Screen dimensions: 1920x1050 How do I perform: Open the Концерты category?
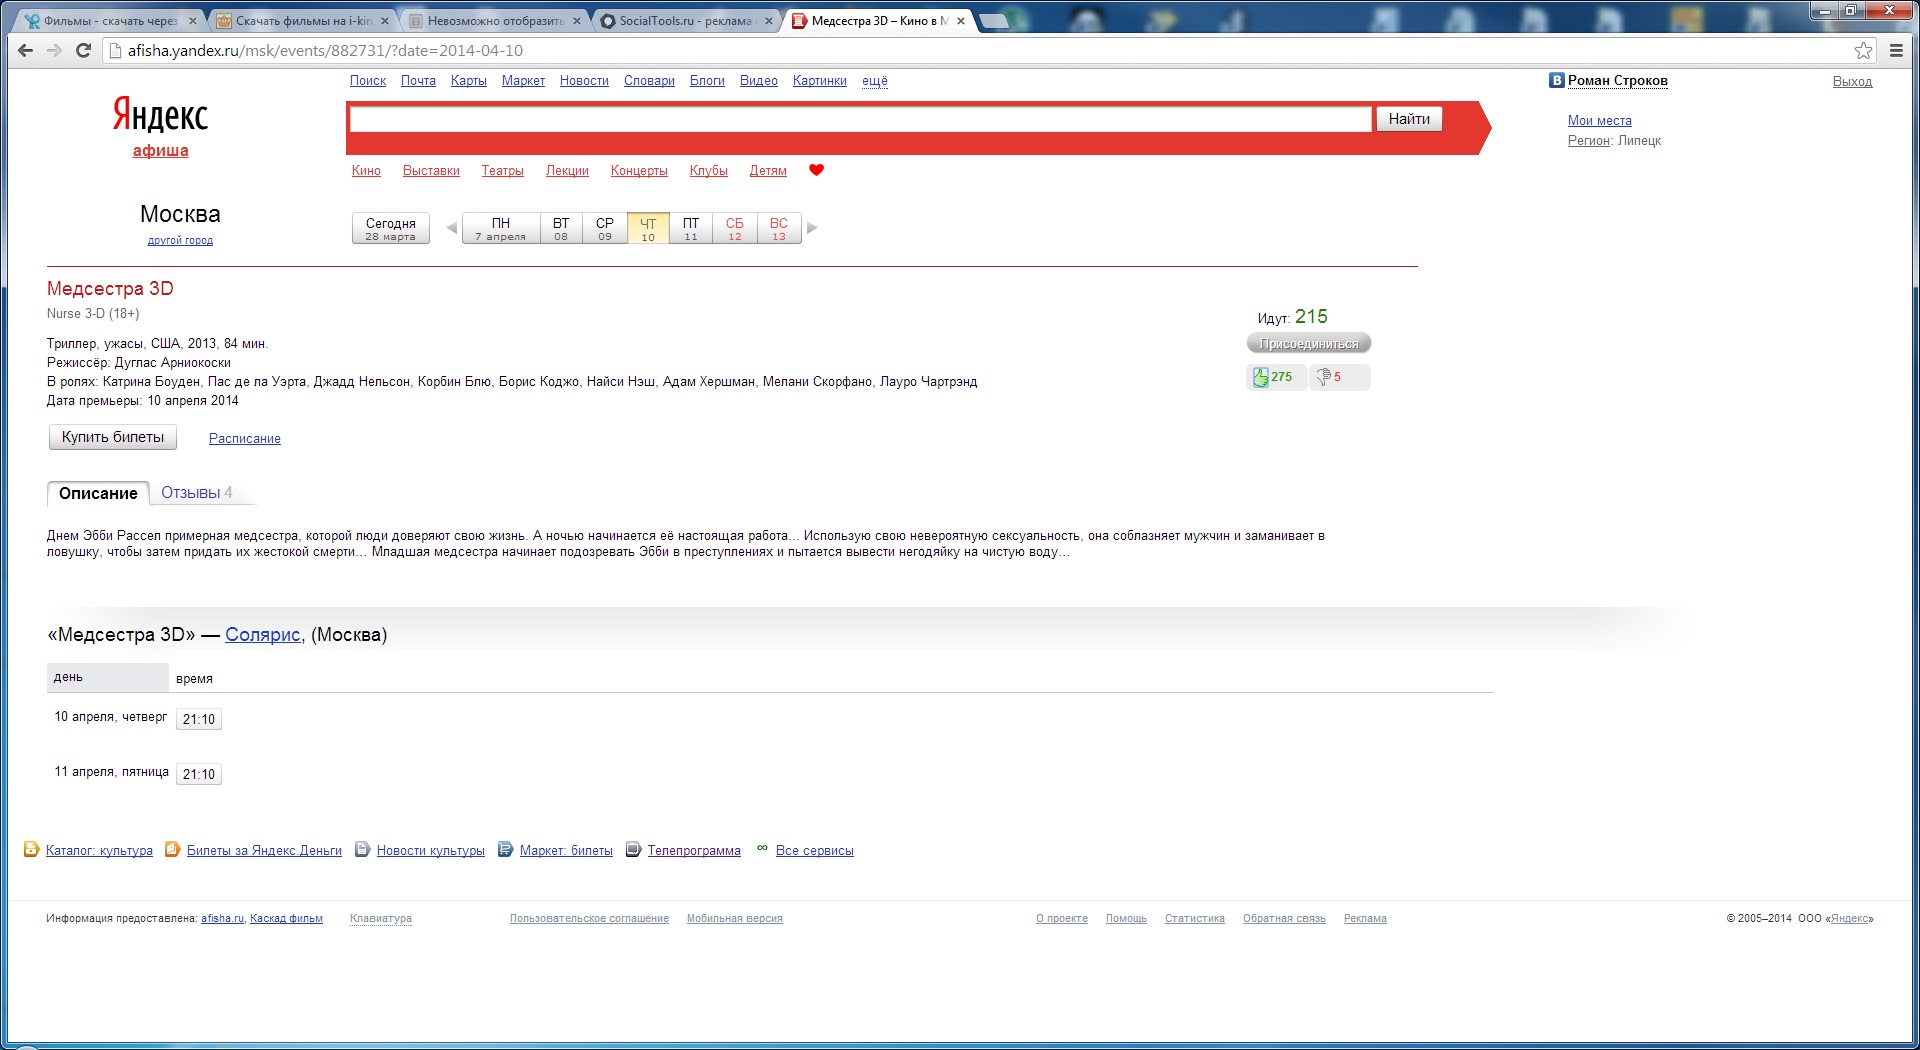click(x=639, y=171)
